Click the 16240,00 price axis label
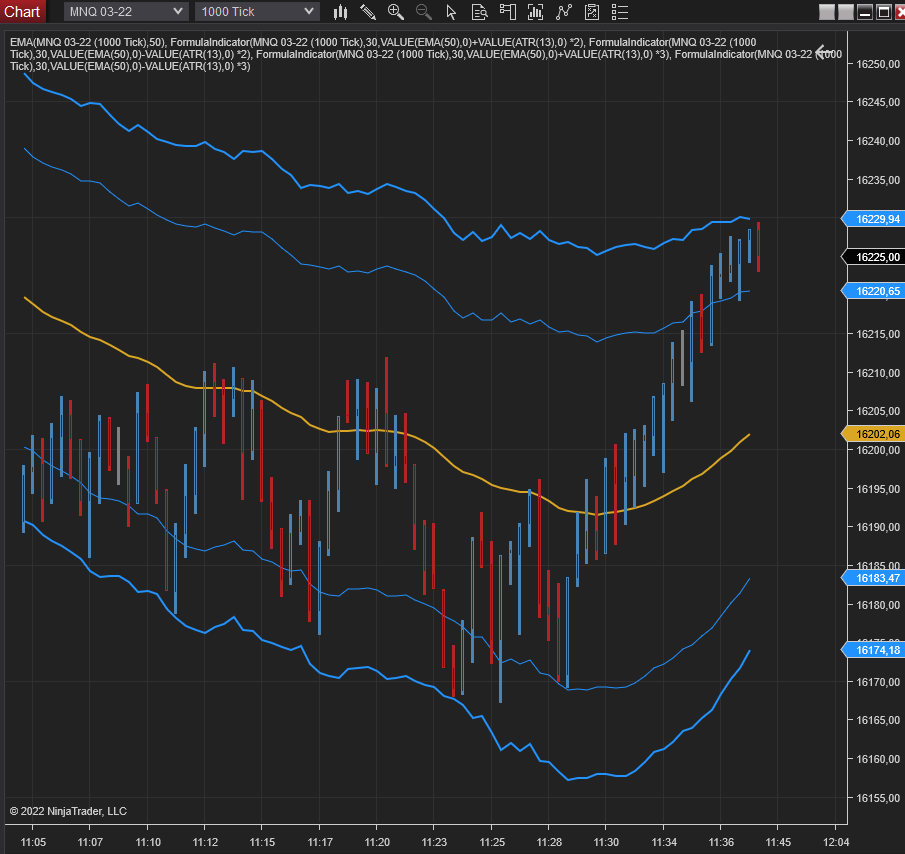The width and height of the screenshot is (905, 854). click(x=878, y=141)
